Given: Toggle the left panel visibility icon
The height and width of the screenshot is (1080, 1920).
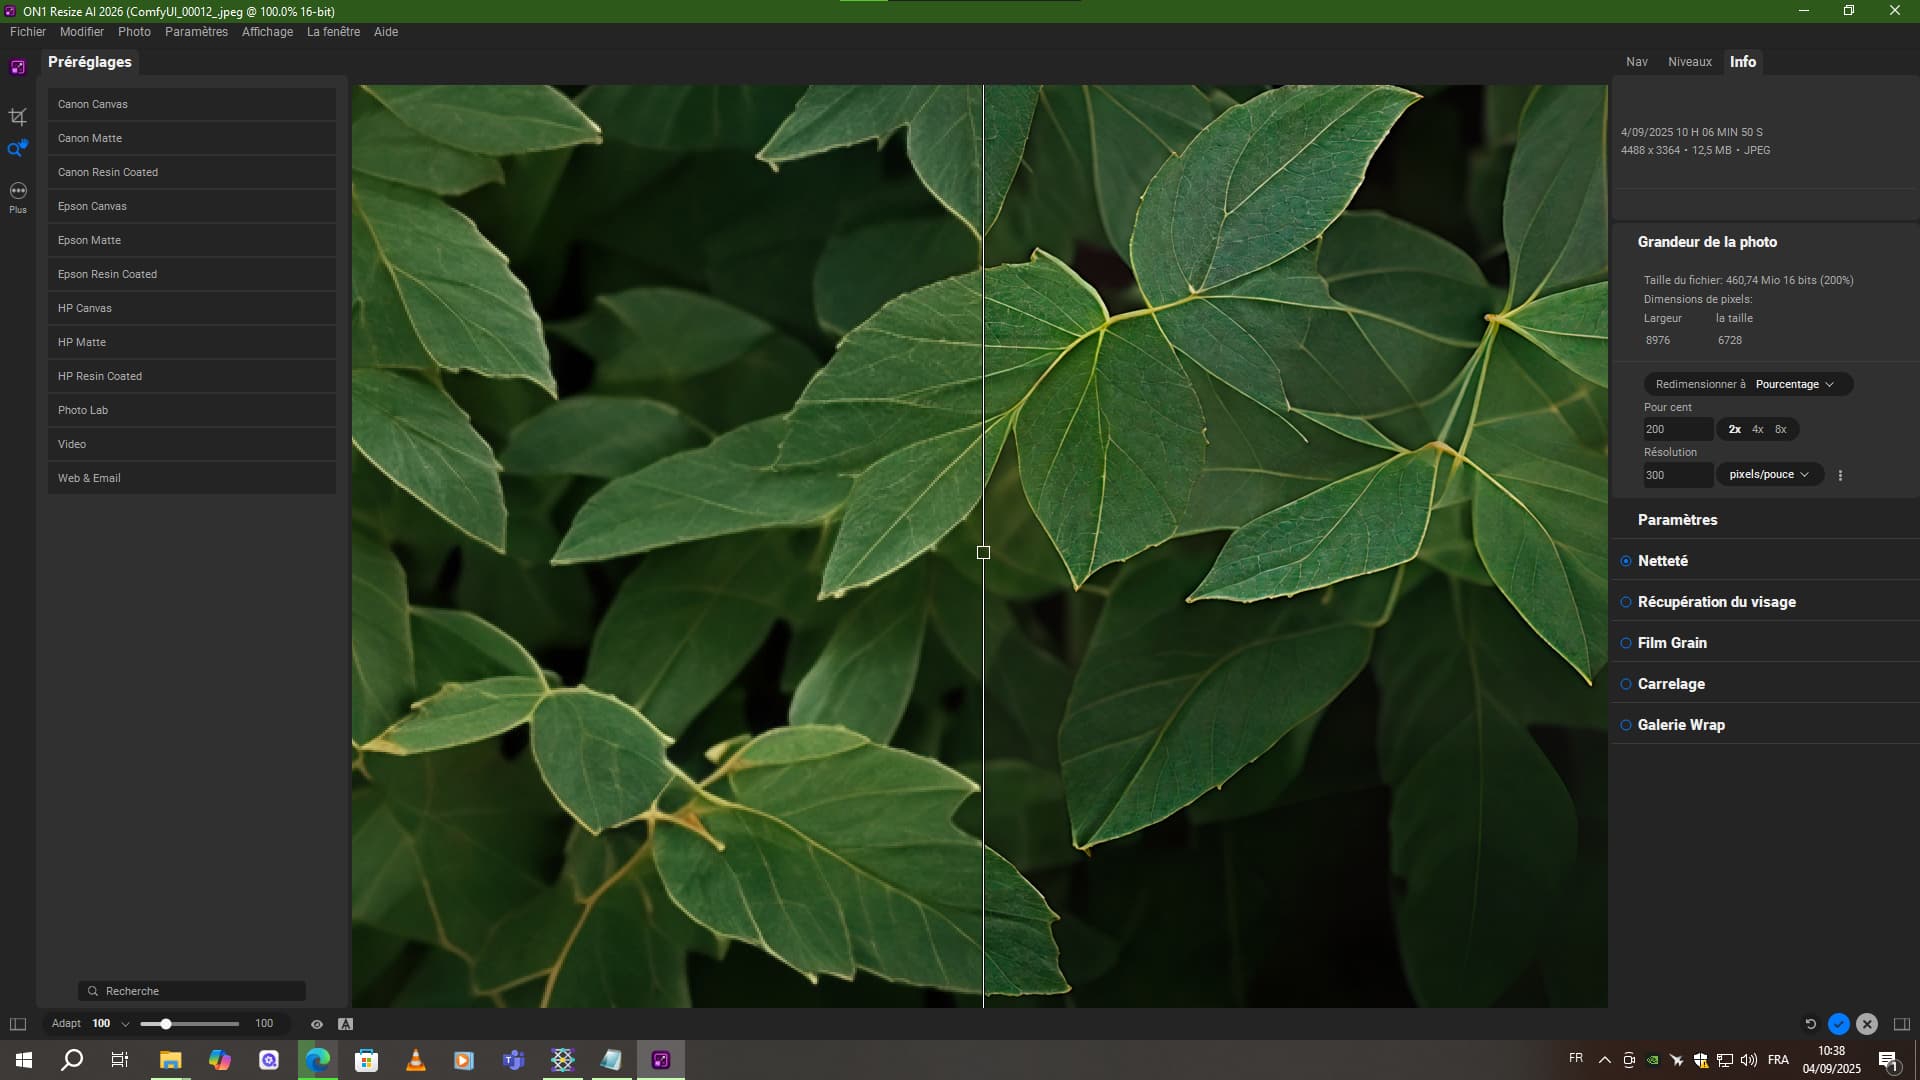Looking at the screenshot, I should pyautogui.click(x=18, y=1024).
